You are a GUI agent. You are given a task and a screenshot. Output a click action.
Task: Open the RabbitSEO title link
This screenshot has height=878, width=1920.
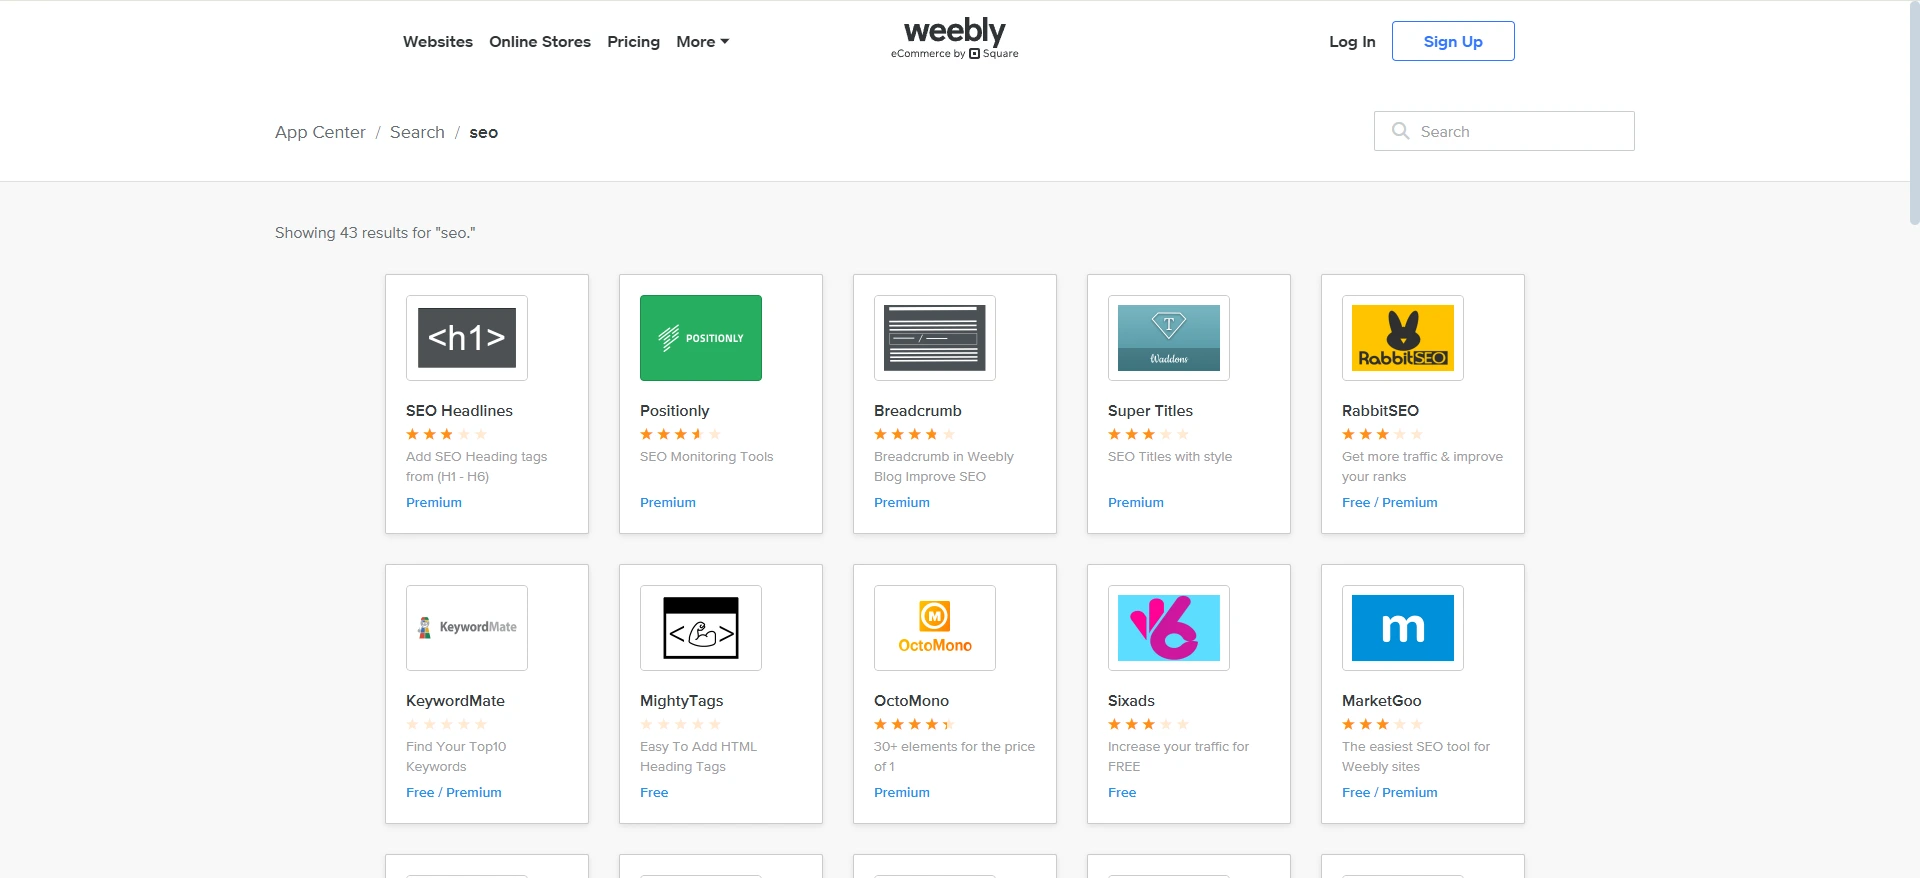[1380, 411]
